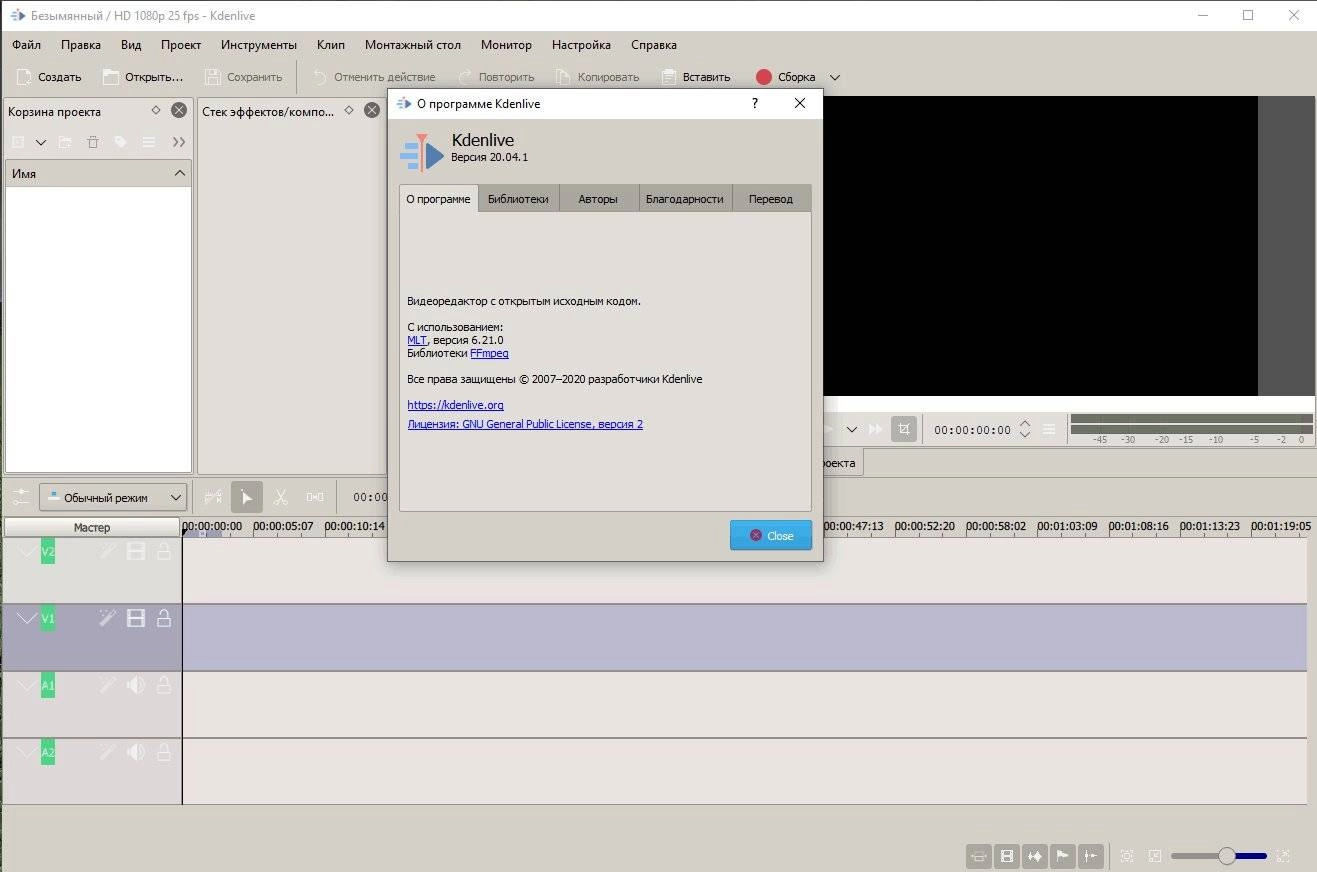
Task: Open the https://kdenlive.org link
Action: coord(455,405)
